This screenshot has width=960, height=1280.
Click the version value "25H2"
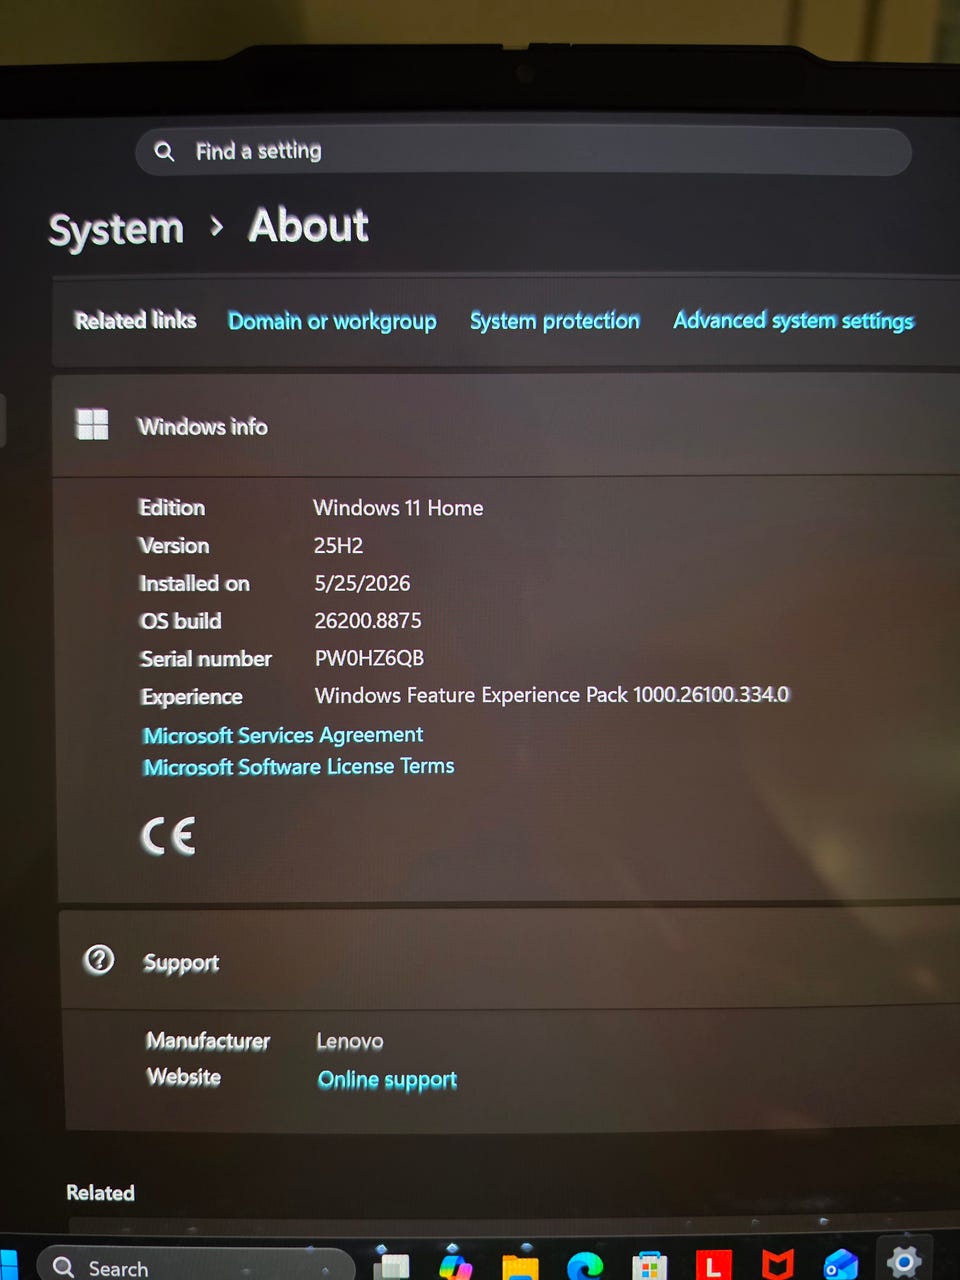pos(338,546)
